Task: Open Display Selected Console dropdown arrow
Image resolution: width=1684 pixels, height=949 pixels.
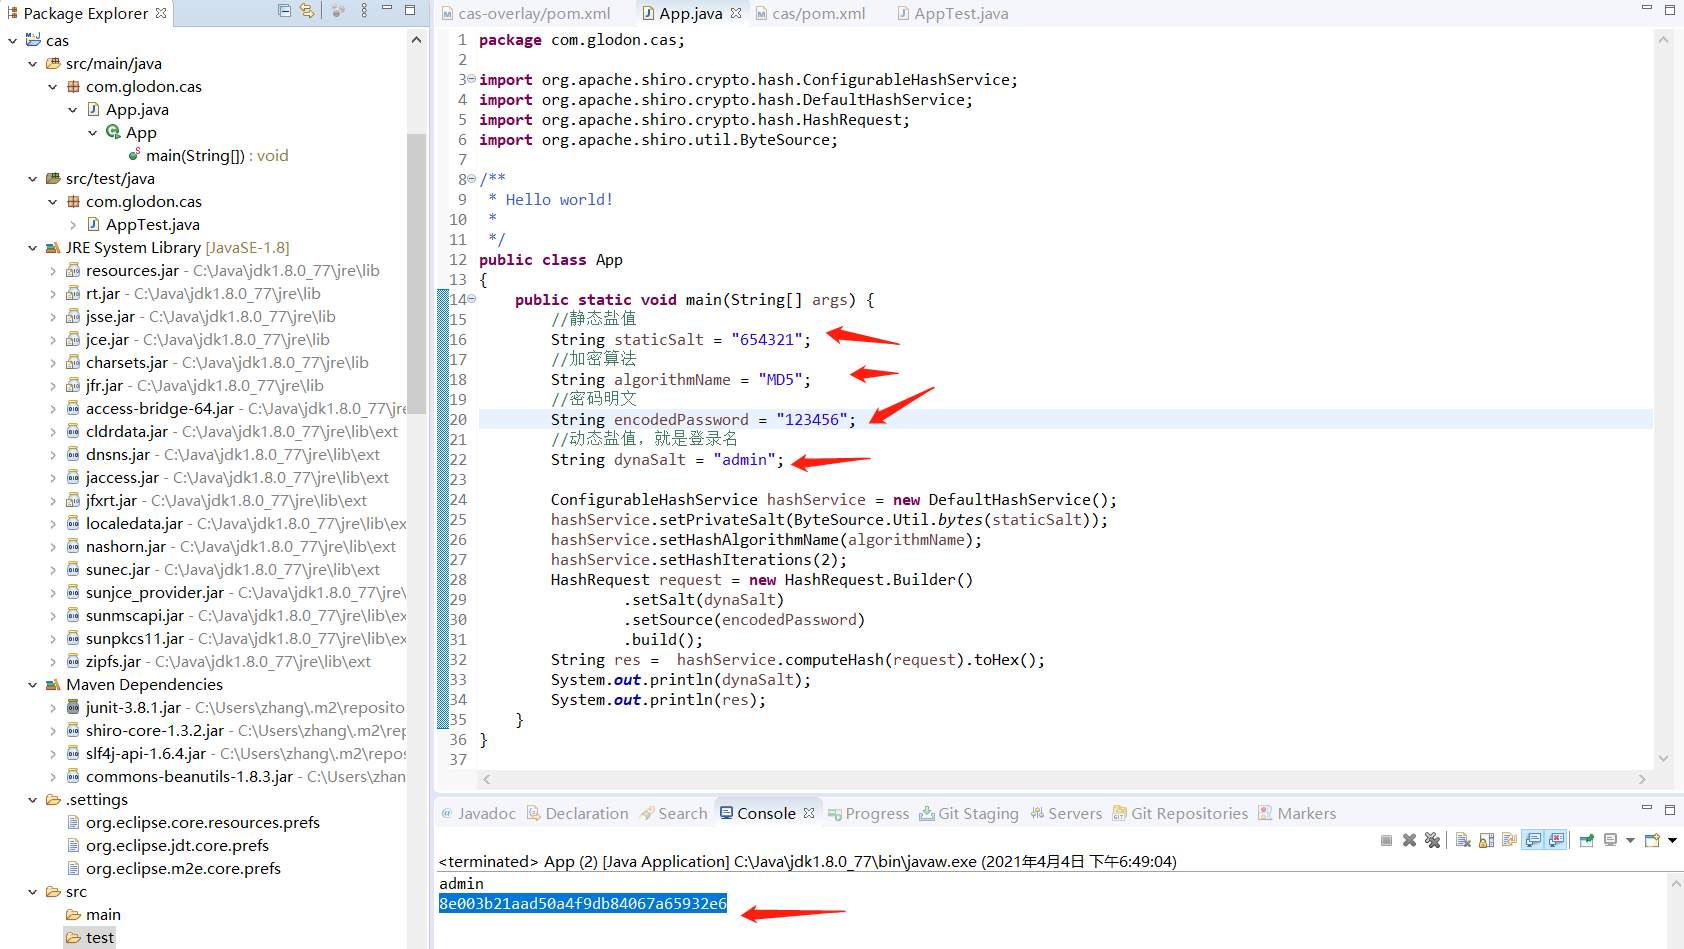Action: coord(1630,840)
